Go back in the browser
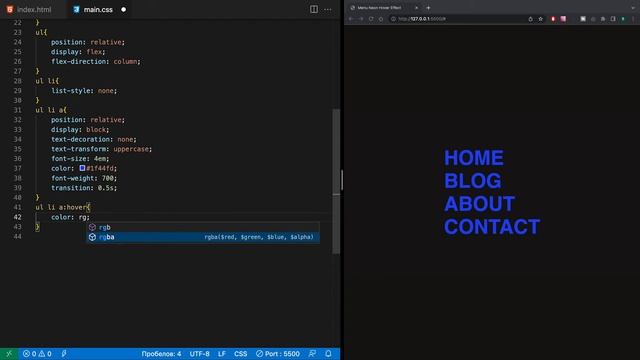Screen dimensions: 640x360 click(351, 19)
